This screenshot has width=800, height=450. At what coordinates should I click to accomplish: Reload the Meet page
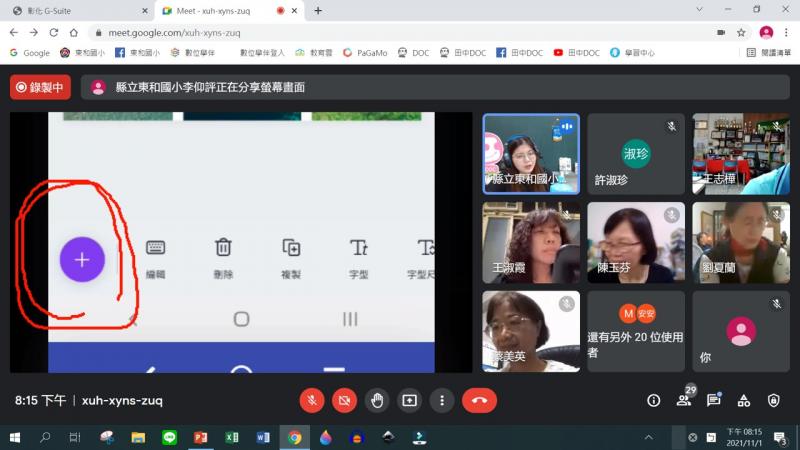click(54, 33)
